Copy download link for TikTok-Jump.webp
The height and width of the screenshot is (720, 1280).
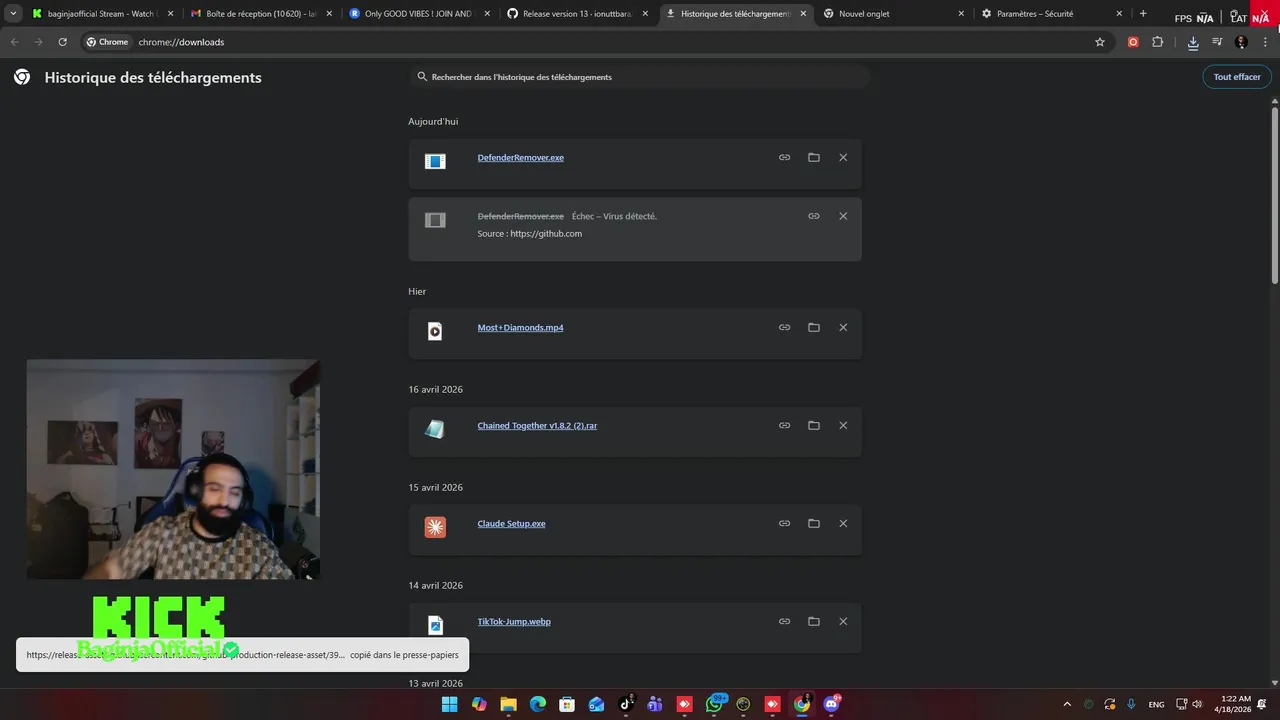click(x=784, y=621)
